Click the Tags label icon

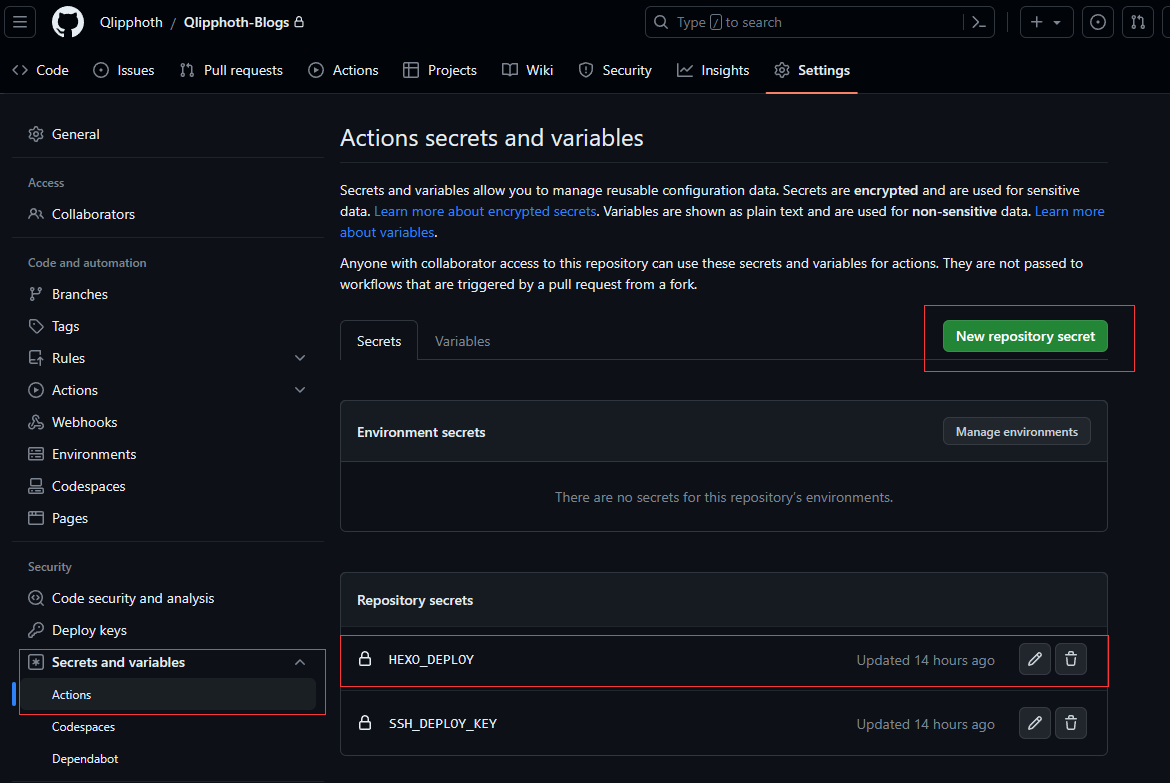[36, 326]
